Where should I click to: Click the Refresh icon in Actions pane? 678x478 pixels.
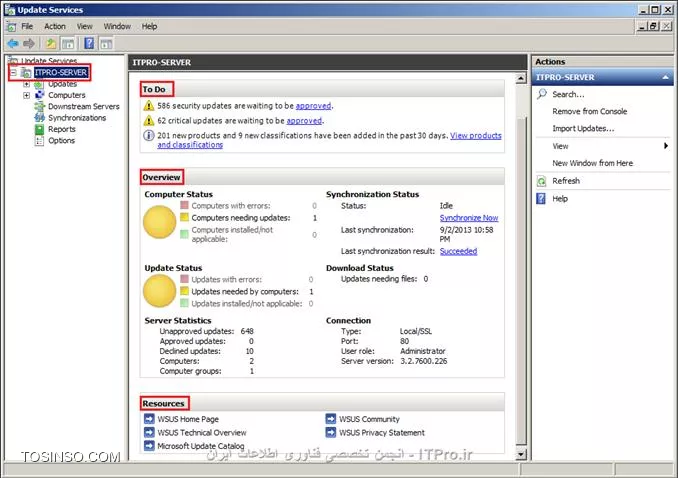point(541,181)
